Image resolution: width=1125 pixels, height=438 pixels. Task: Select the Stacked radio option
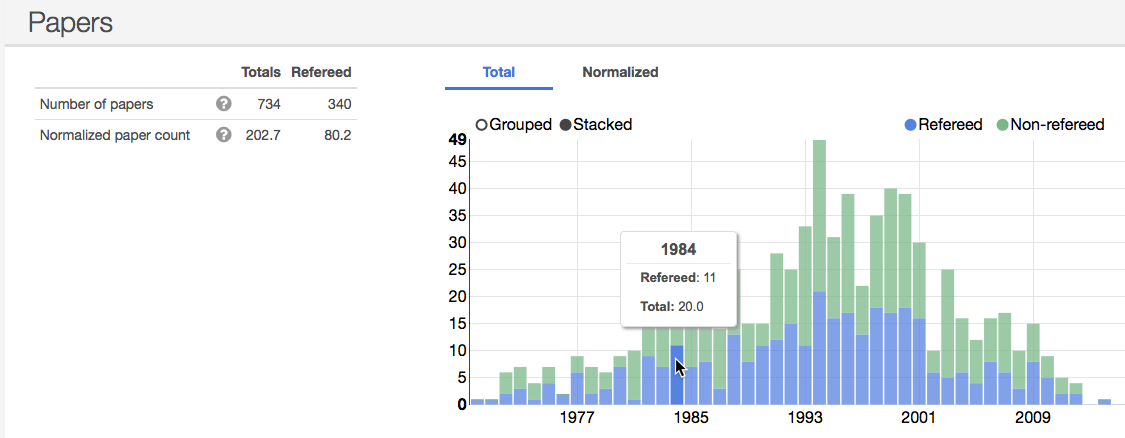click(x=566, y=125)
